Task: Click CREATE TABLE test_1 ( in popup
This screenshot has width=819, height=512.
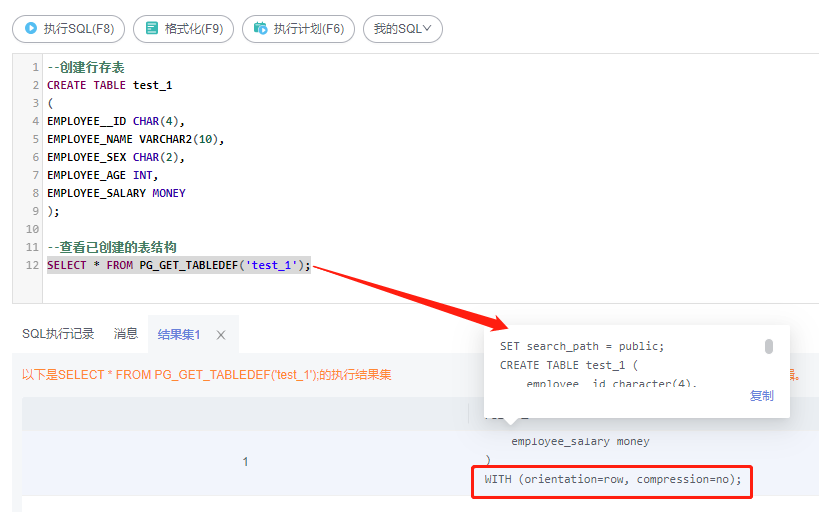Action: [x=569, y=365]
